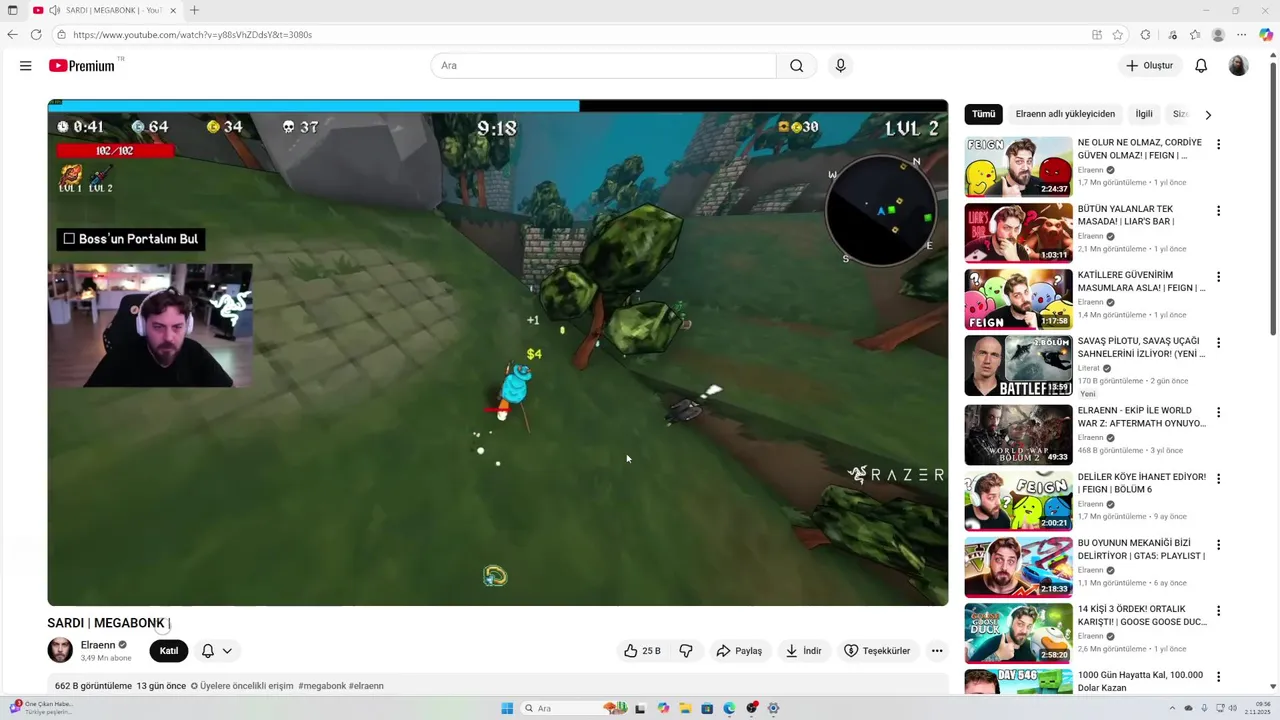Switch to the SARDI MEGABONK browser tab
Screen dimensions: 1280x720
click(105, 10)
